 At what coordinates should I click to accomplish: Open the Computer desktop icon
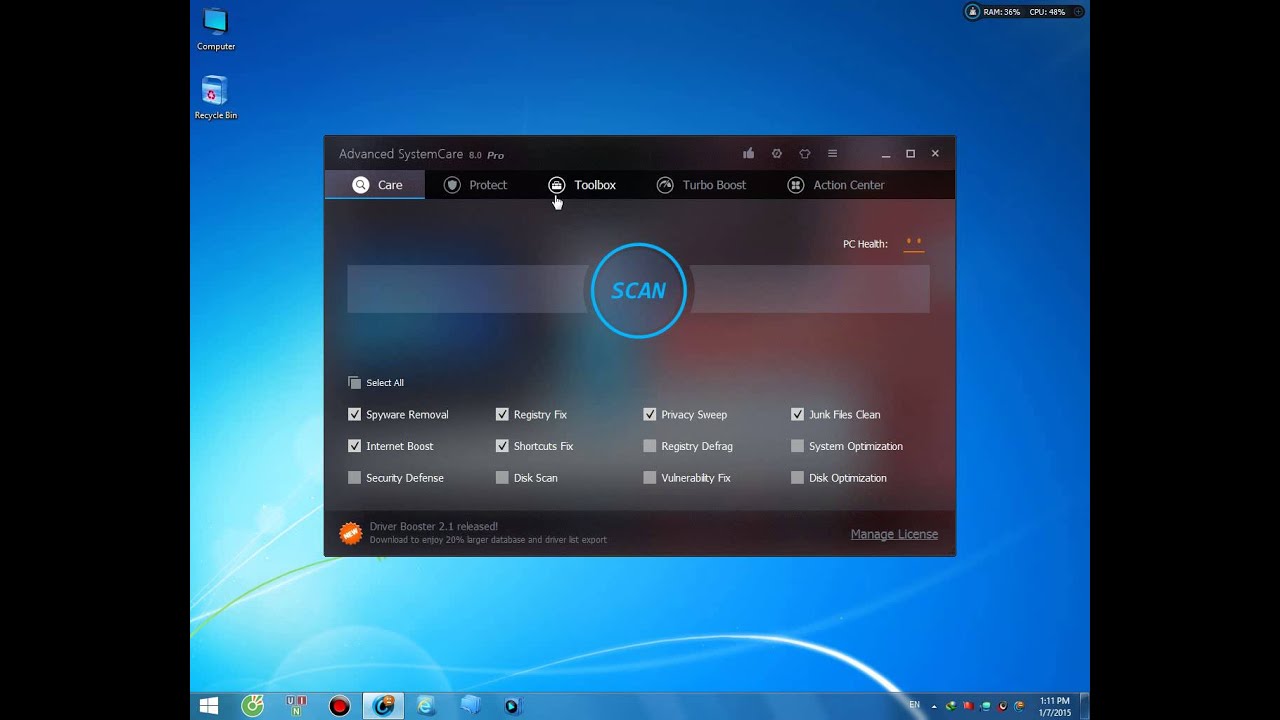pos(216,30)
